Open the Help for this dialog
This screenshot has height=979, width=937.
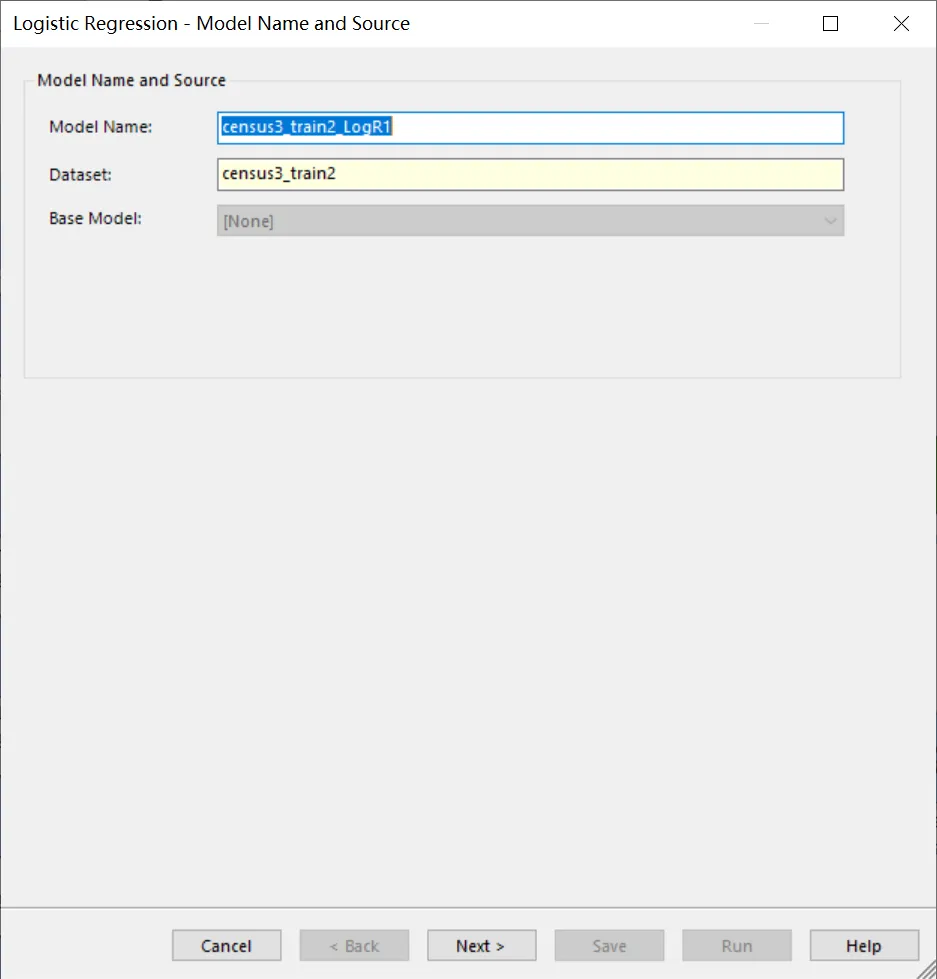point(865,946)
